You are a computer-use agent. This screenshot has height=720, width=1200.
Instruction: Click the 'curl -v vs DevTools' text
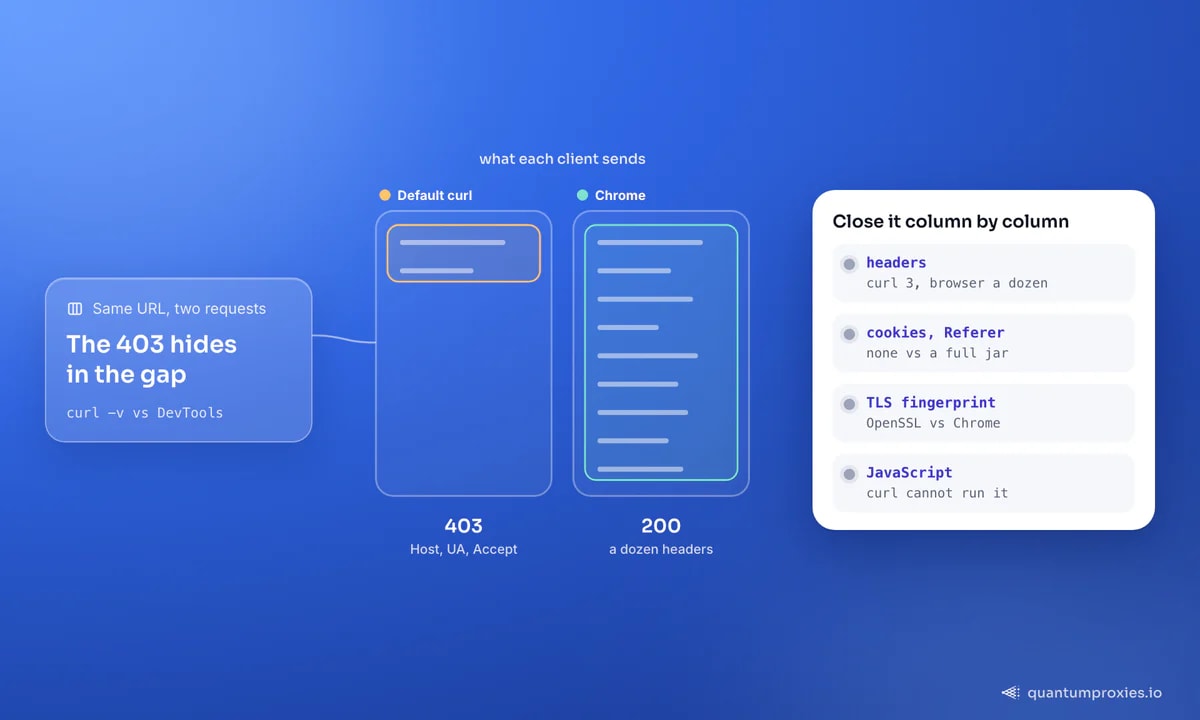[x=145, y=412]
